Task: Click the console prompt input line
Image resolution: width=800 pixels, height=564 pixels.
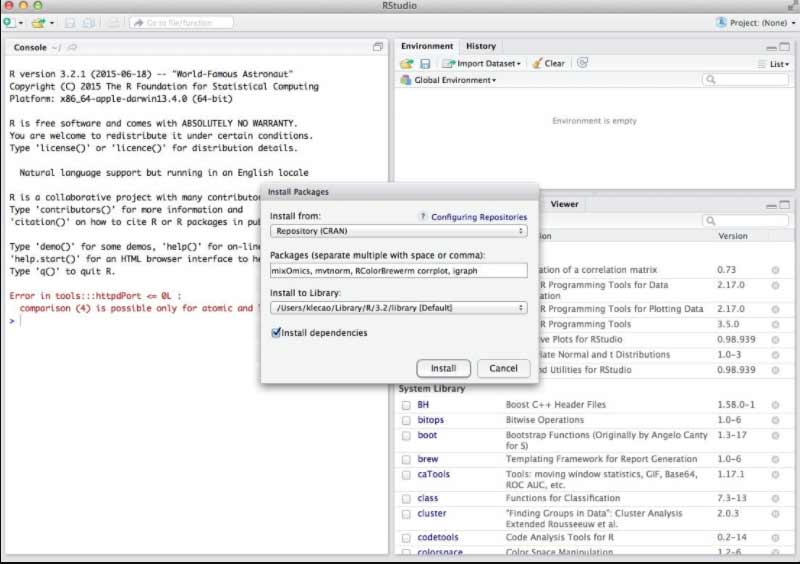Action: pyautogui.click(x=196, y=321)
